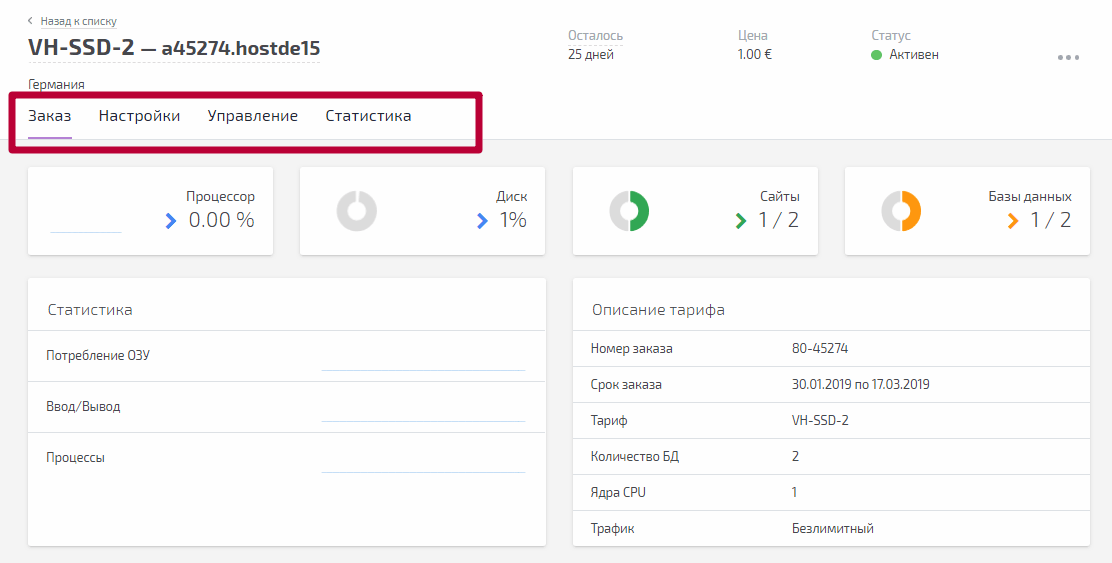Click the orange Базы данных donut chart
The width and height of the screenshot is (1112, 563).
click(901, 211)
